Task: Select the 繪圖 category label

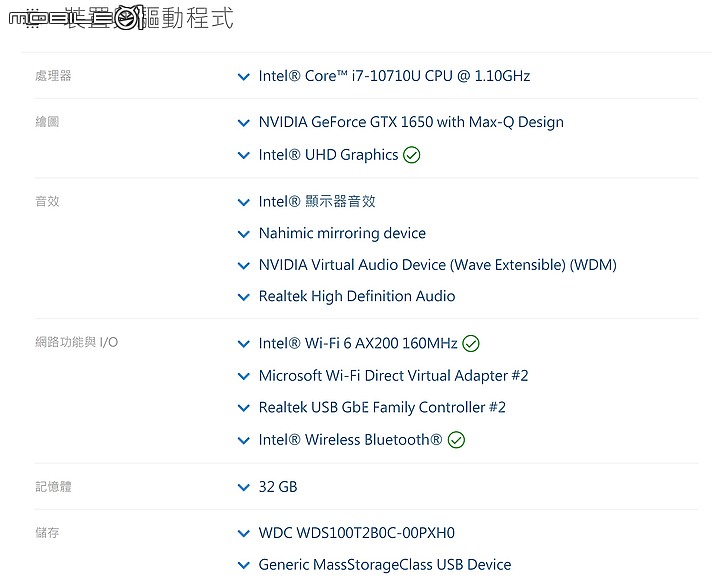Action: [47, 122]
